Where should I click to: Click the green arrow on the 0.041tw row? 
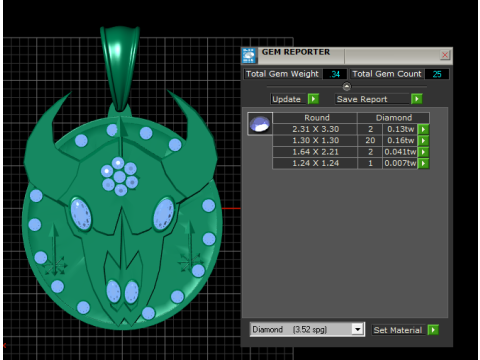pyautogui.click(x=423, y=152)
